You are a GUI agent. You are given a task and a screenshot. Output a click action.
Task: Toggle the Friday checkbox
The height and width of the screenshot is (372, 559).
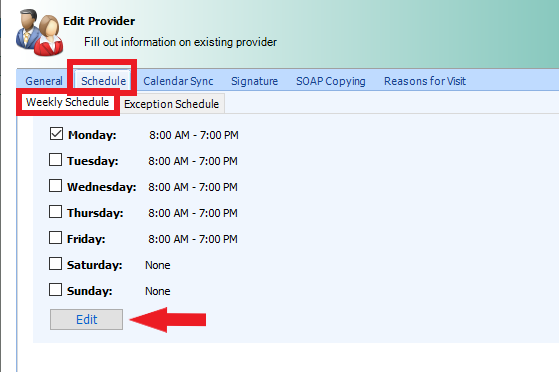[x=55, y=238]
